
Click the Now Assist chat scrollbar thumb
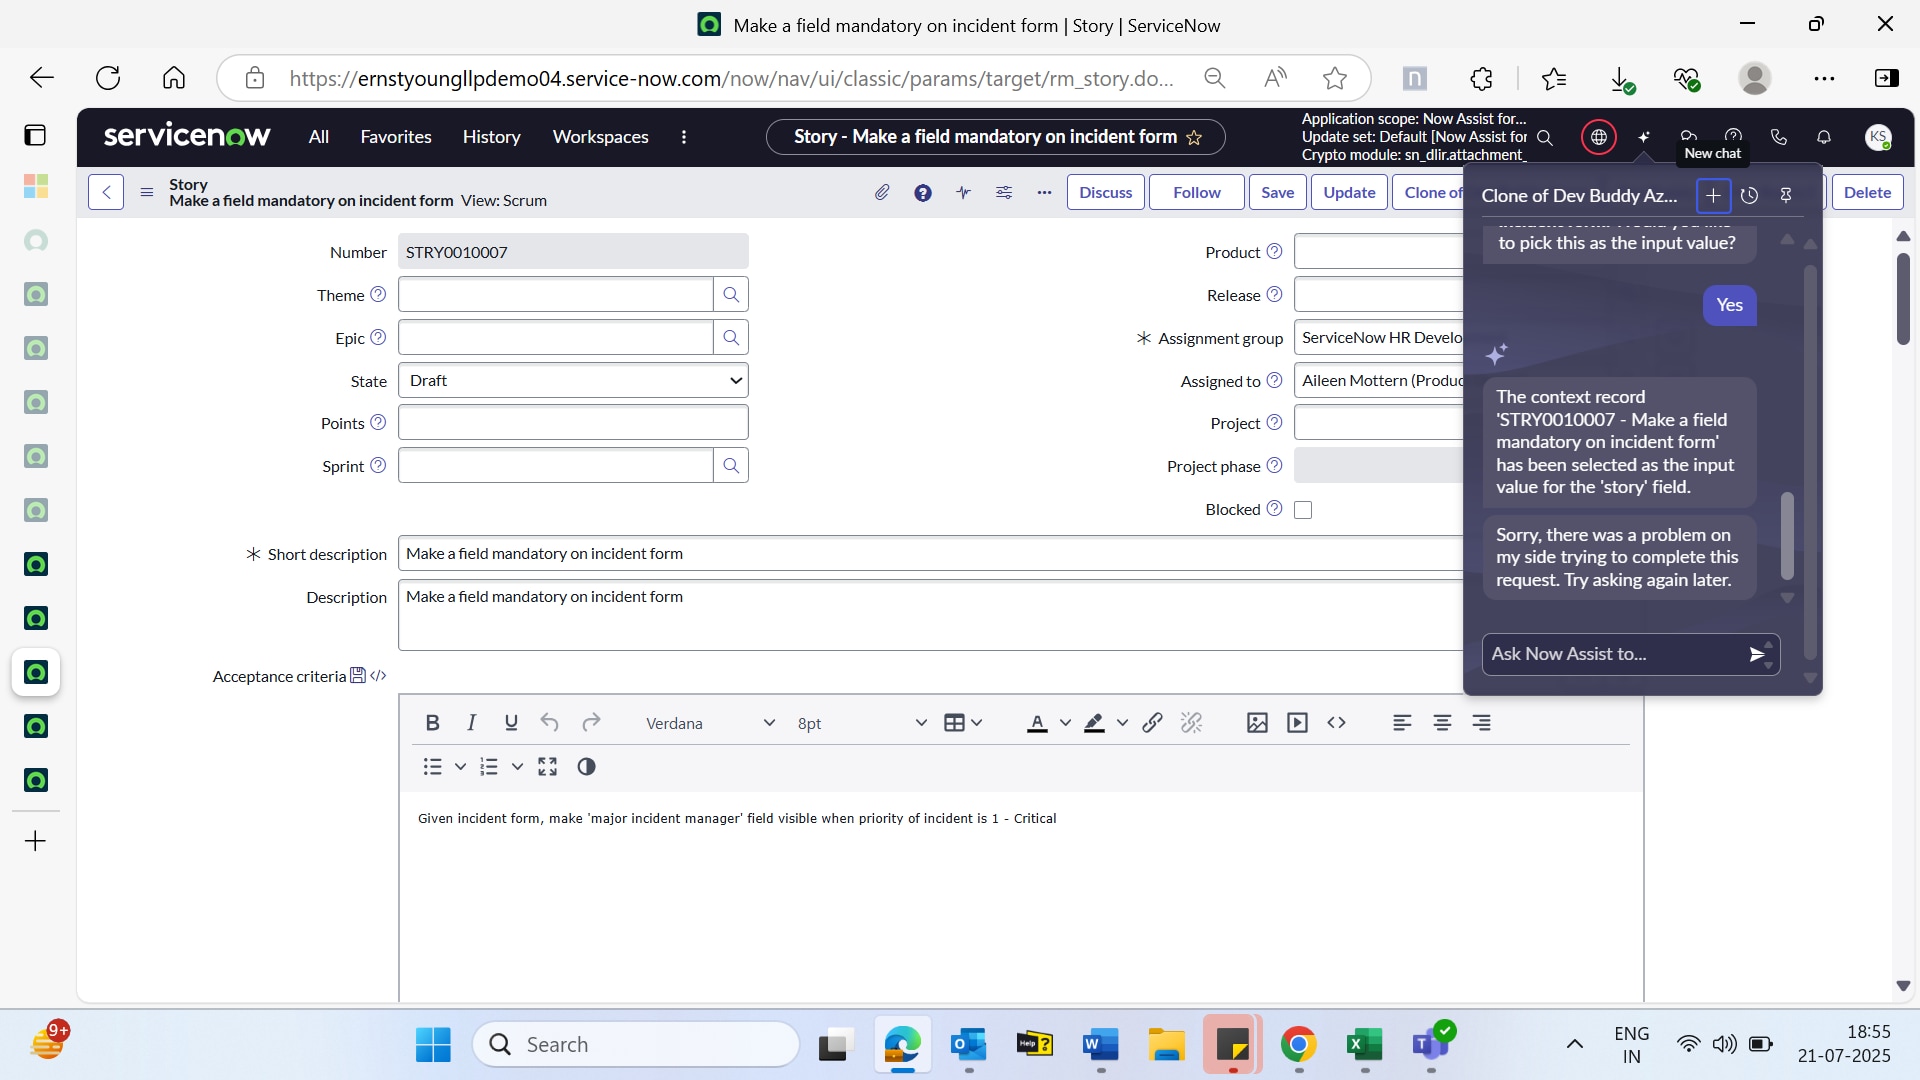pyautogui.click(x=1787, y=536)
